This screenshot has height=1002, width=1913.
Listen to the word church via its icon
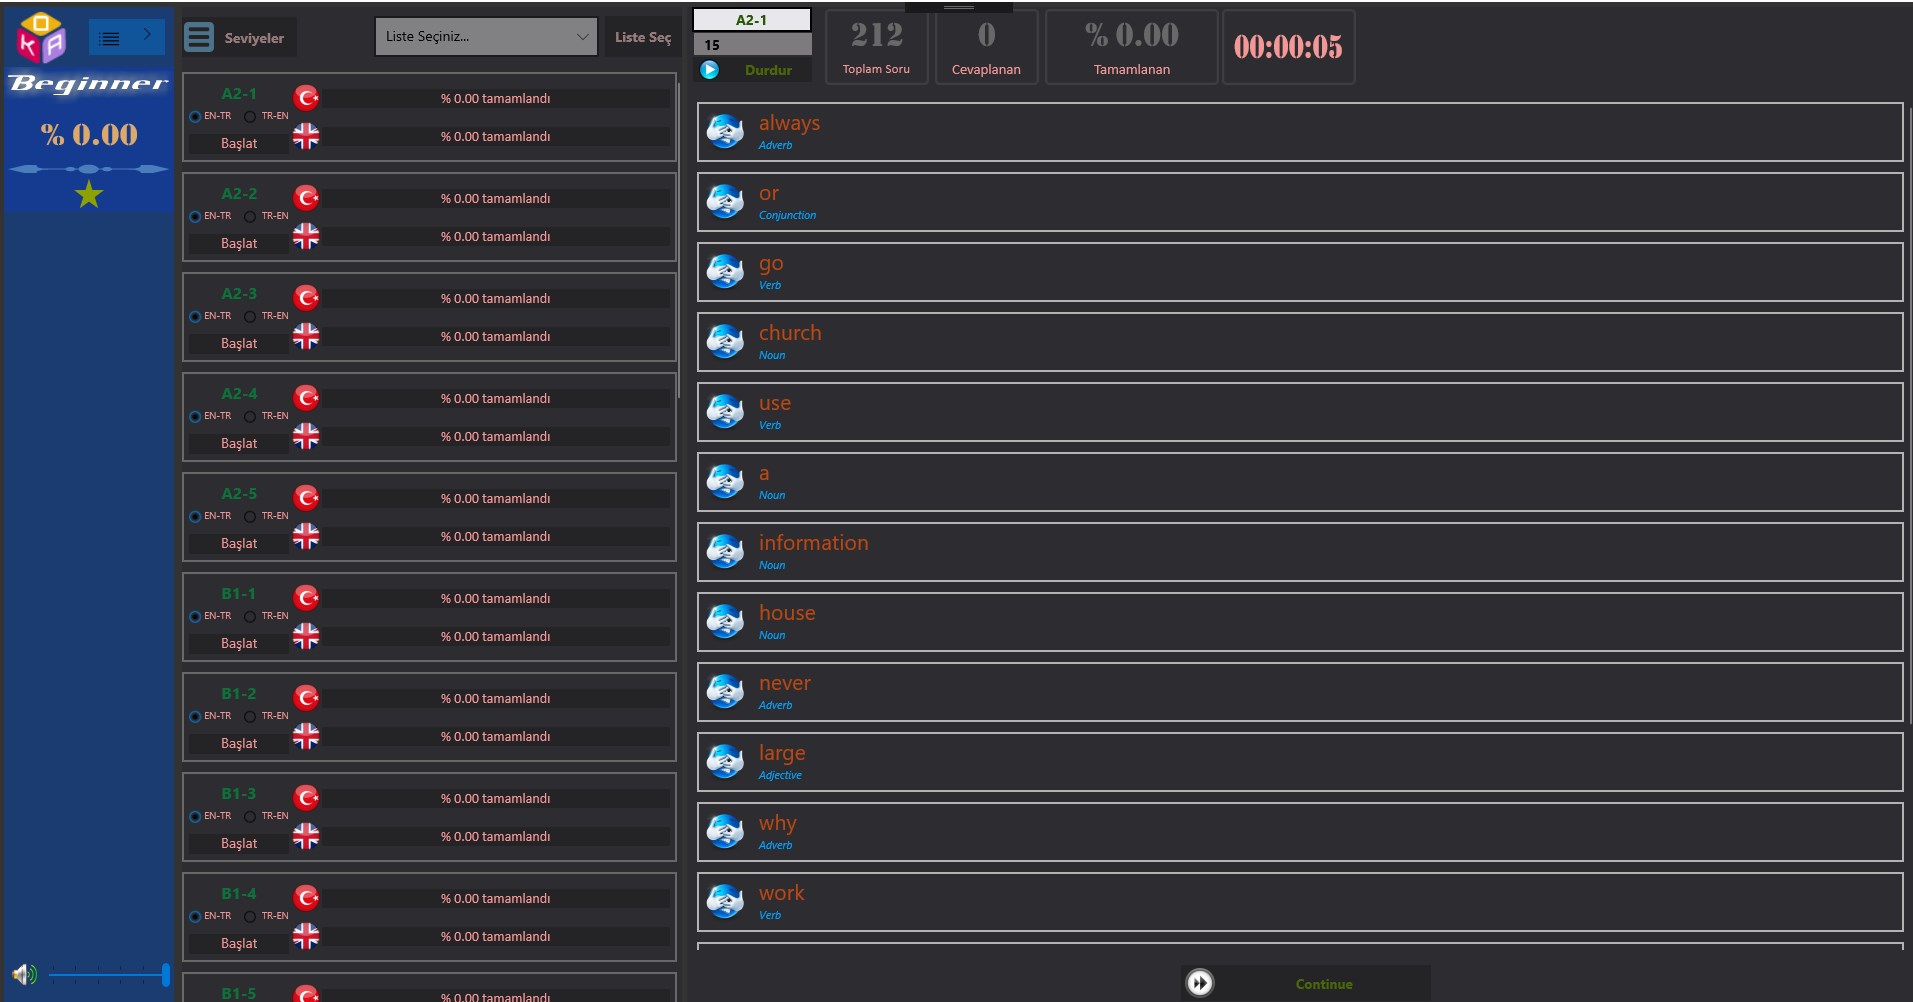[725, 341]
